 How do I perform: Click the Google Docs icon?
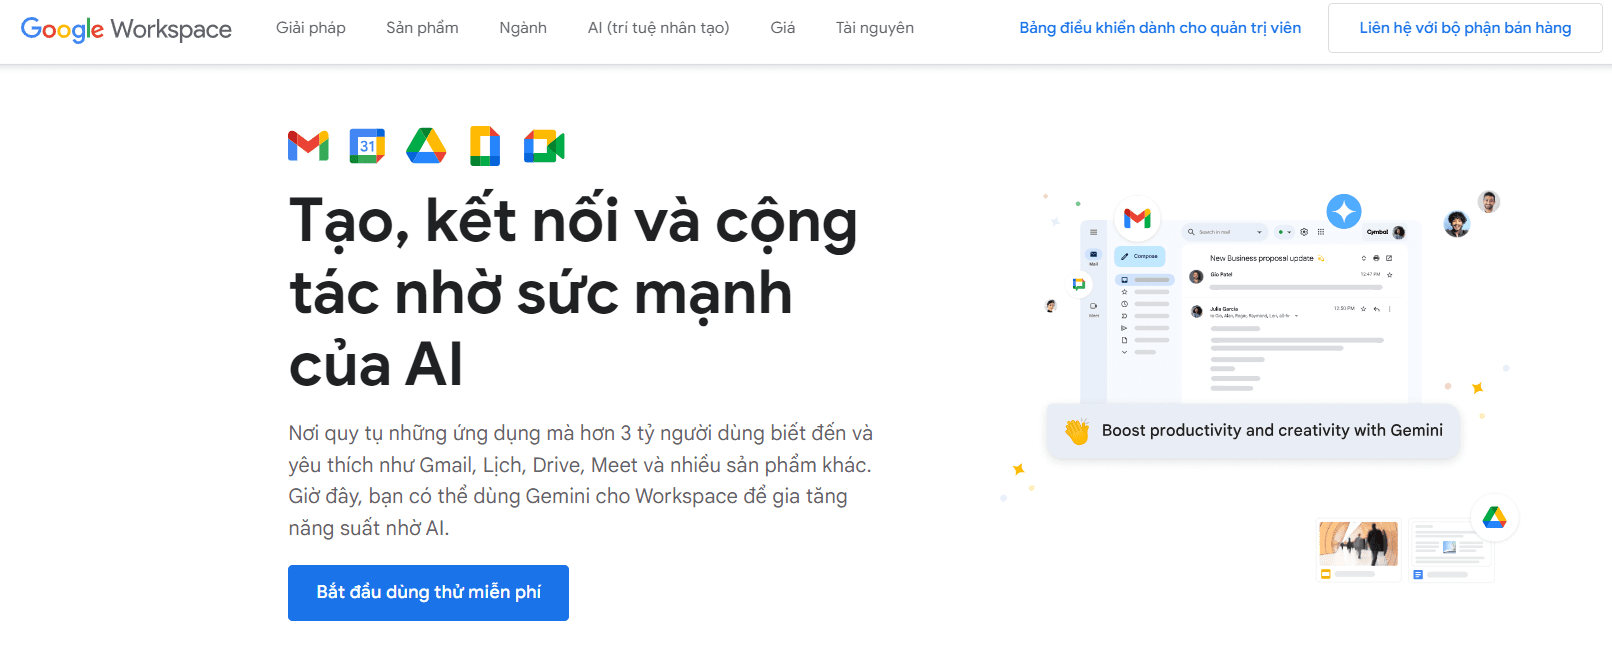[x=485, y=146]
